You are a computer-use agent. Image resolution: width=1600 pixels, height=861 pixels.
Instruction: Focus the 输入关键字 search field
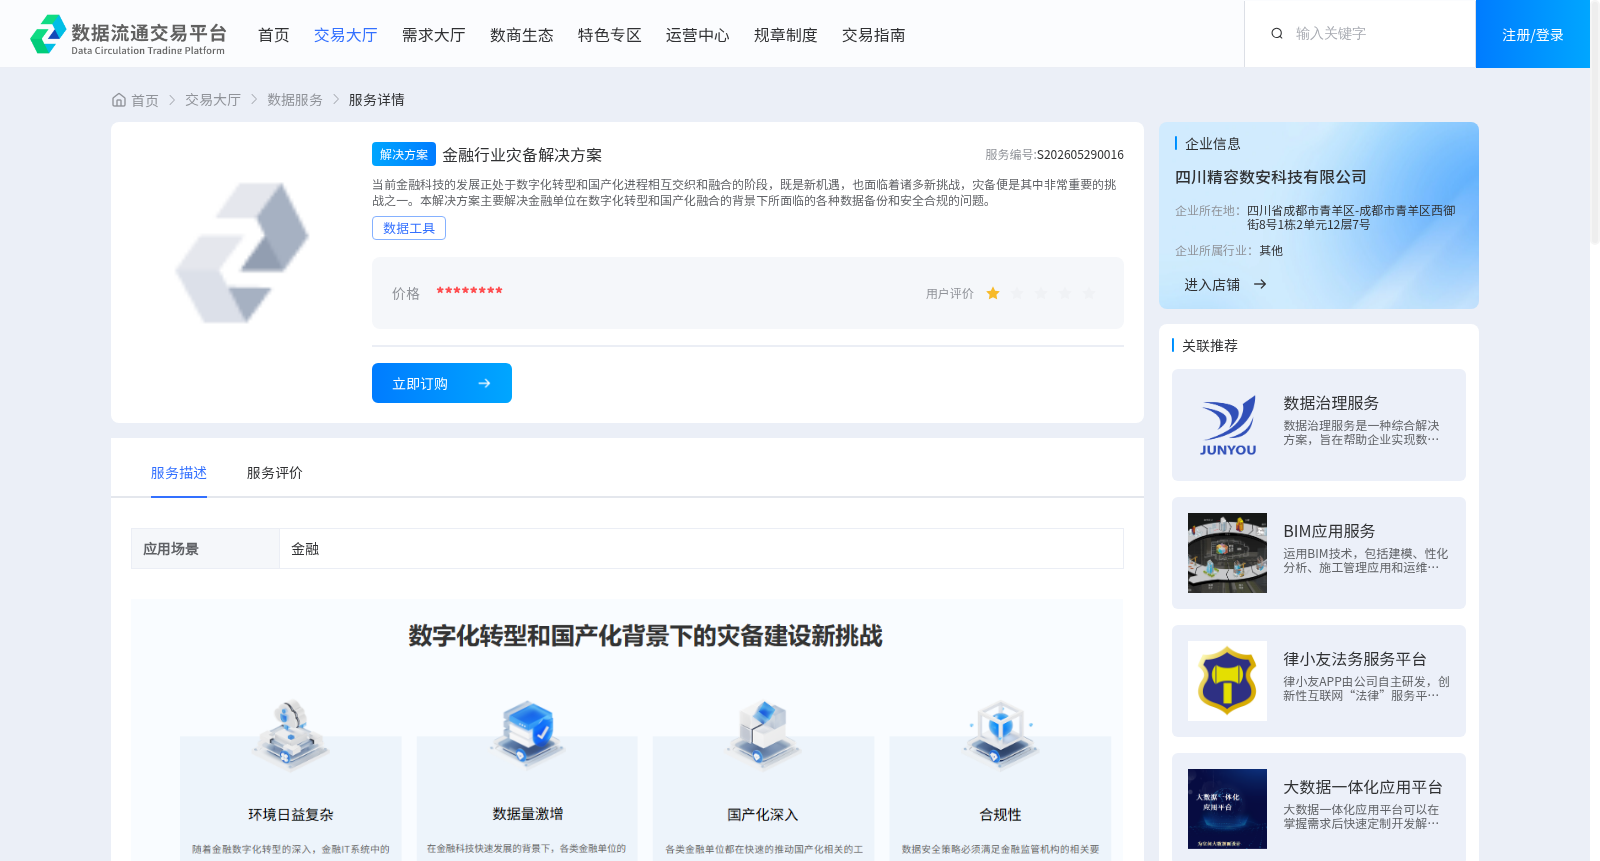pyautogui.click(x=1375, y=33)
